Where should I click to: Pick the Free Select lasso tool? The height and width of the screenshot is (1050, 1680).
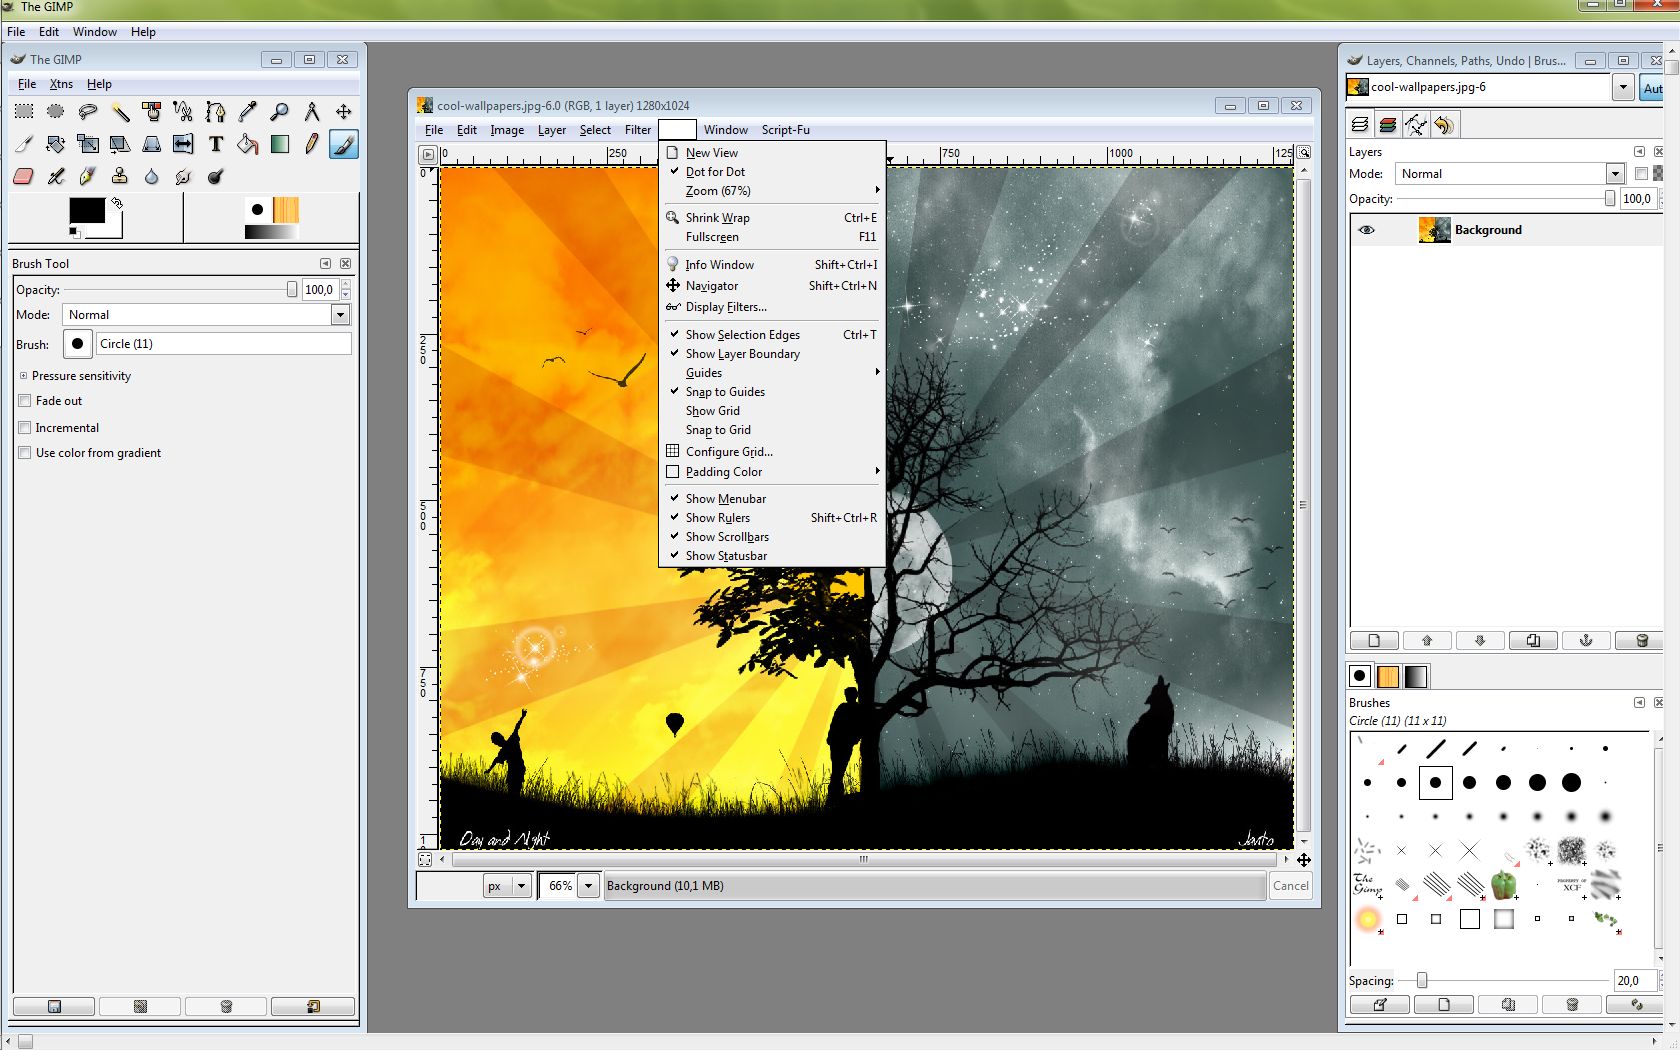[88, 111]
